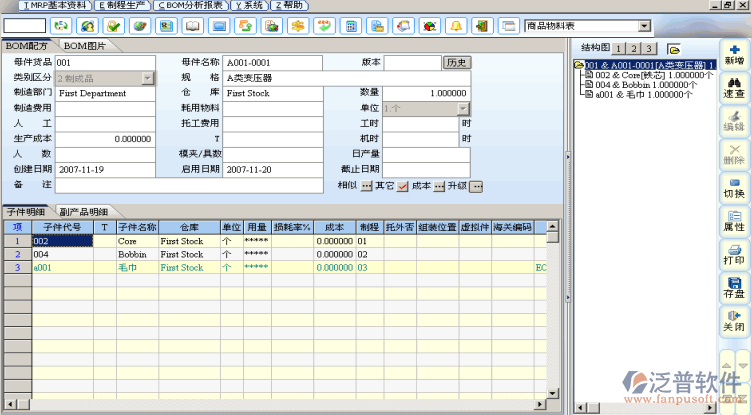Click the 升级 ellipsis button
Screen dimensions: 752x415
tap(477, 186)
